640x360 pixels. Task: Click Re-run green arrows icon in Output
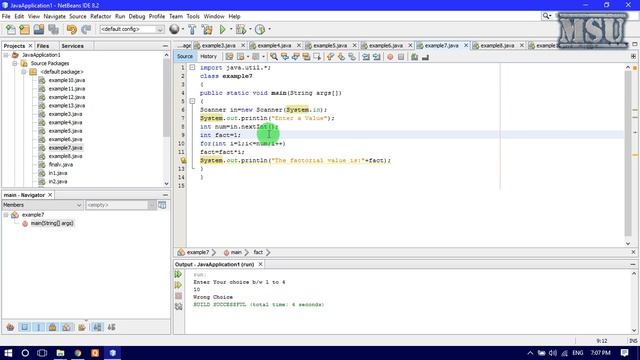178,274
